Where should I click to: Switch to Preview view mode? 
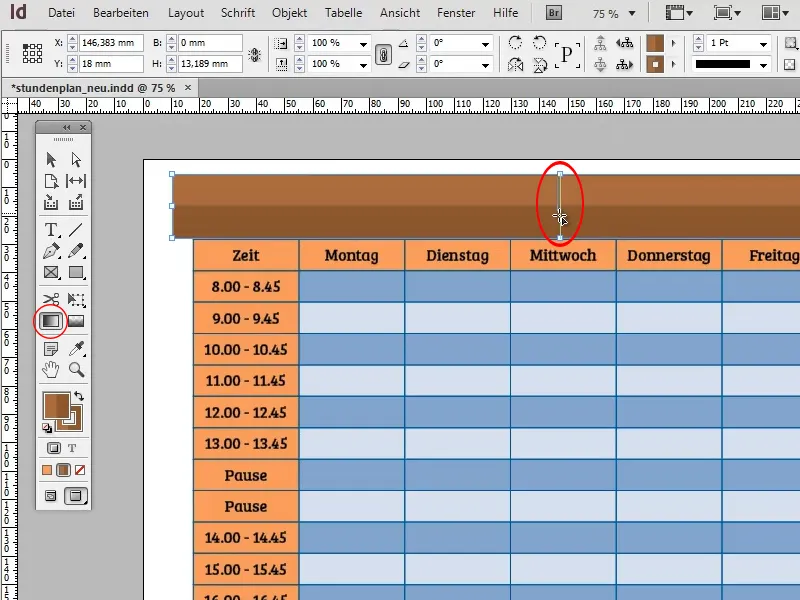click(x=76, y=495)
